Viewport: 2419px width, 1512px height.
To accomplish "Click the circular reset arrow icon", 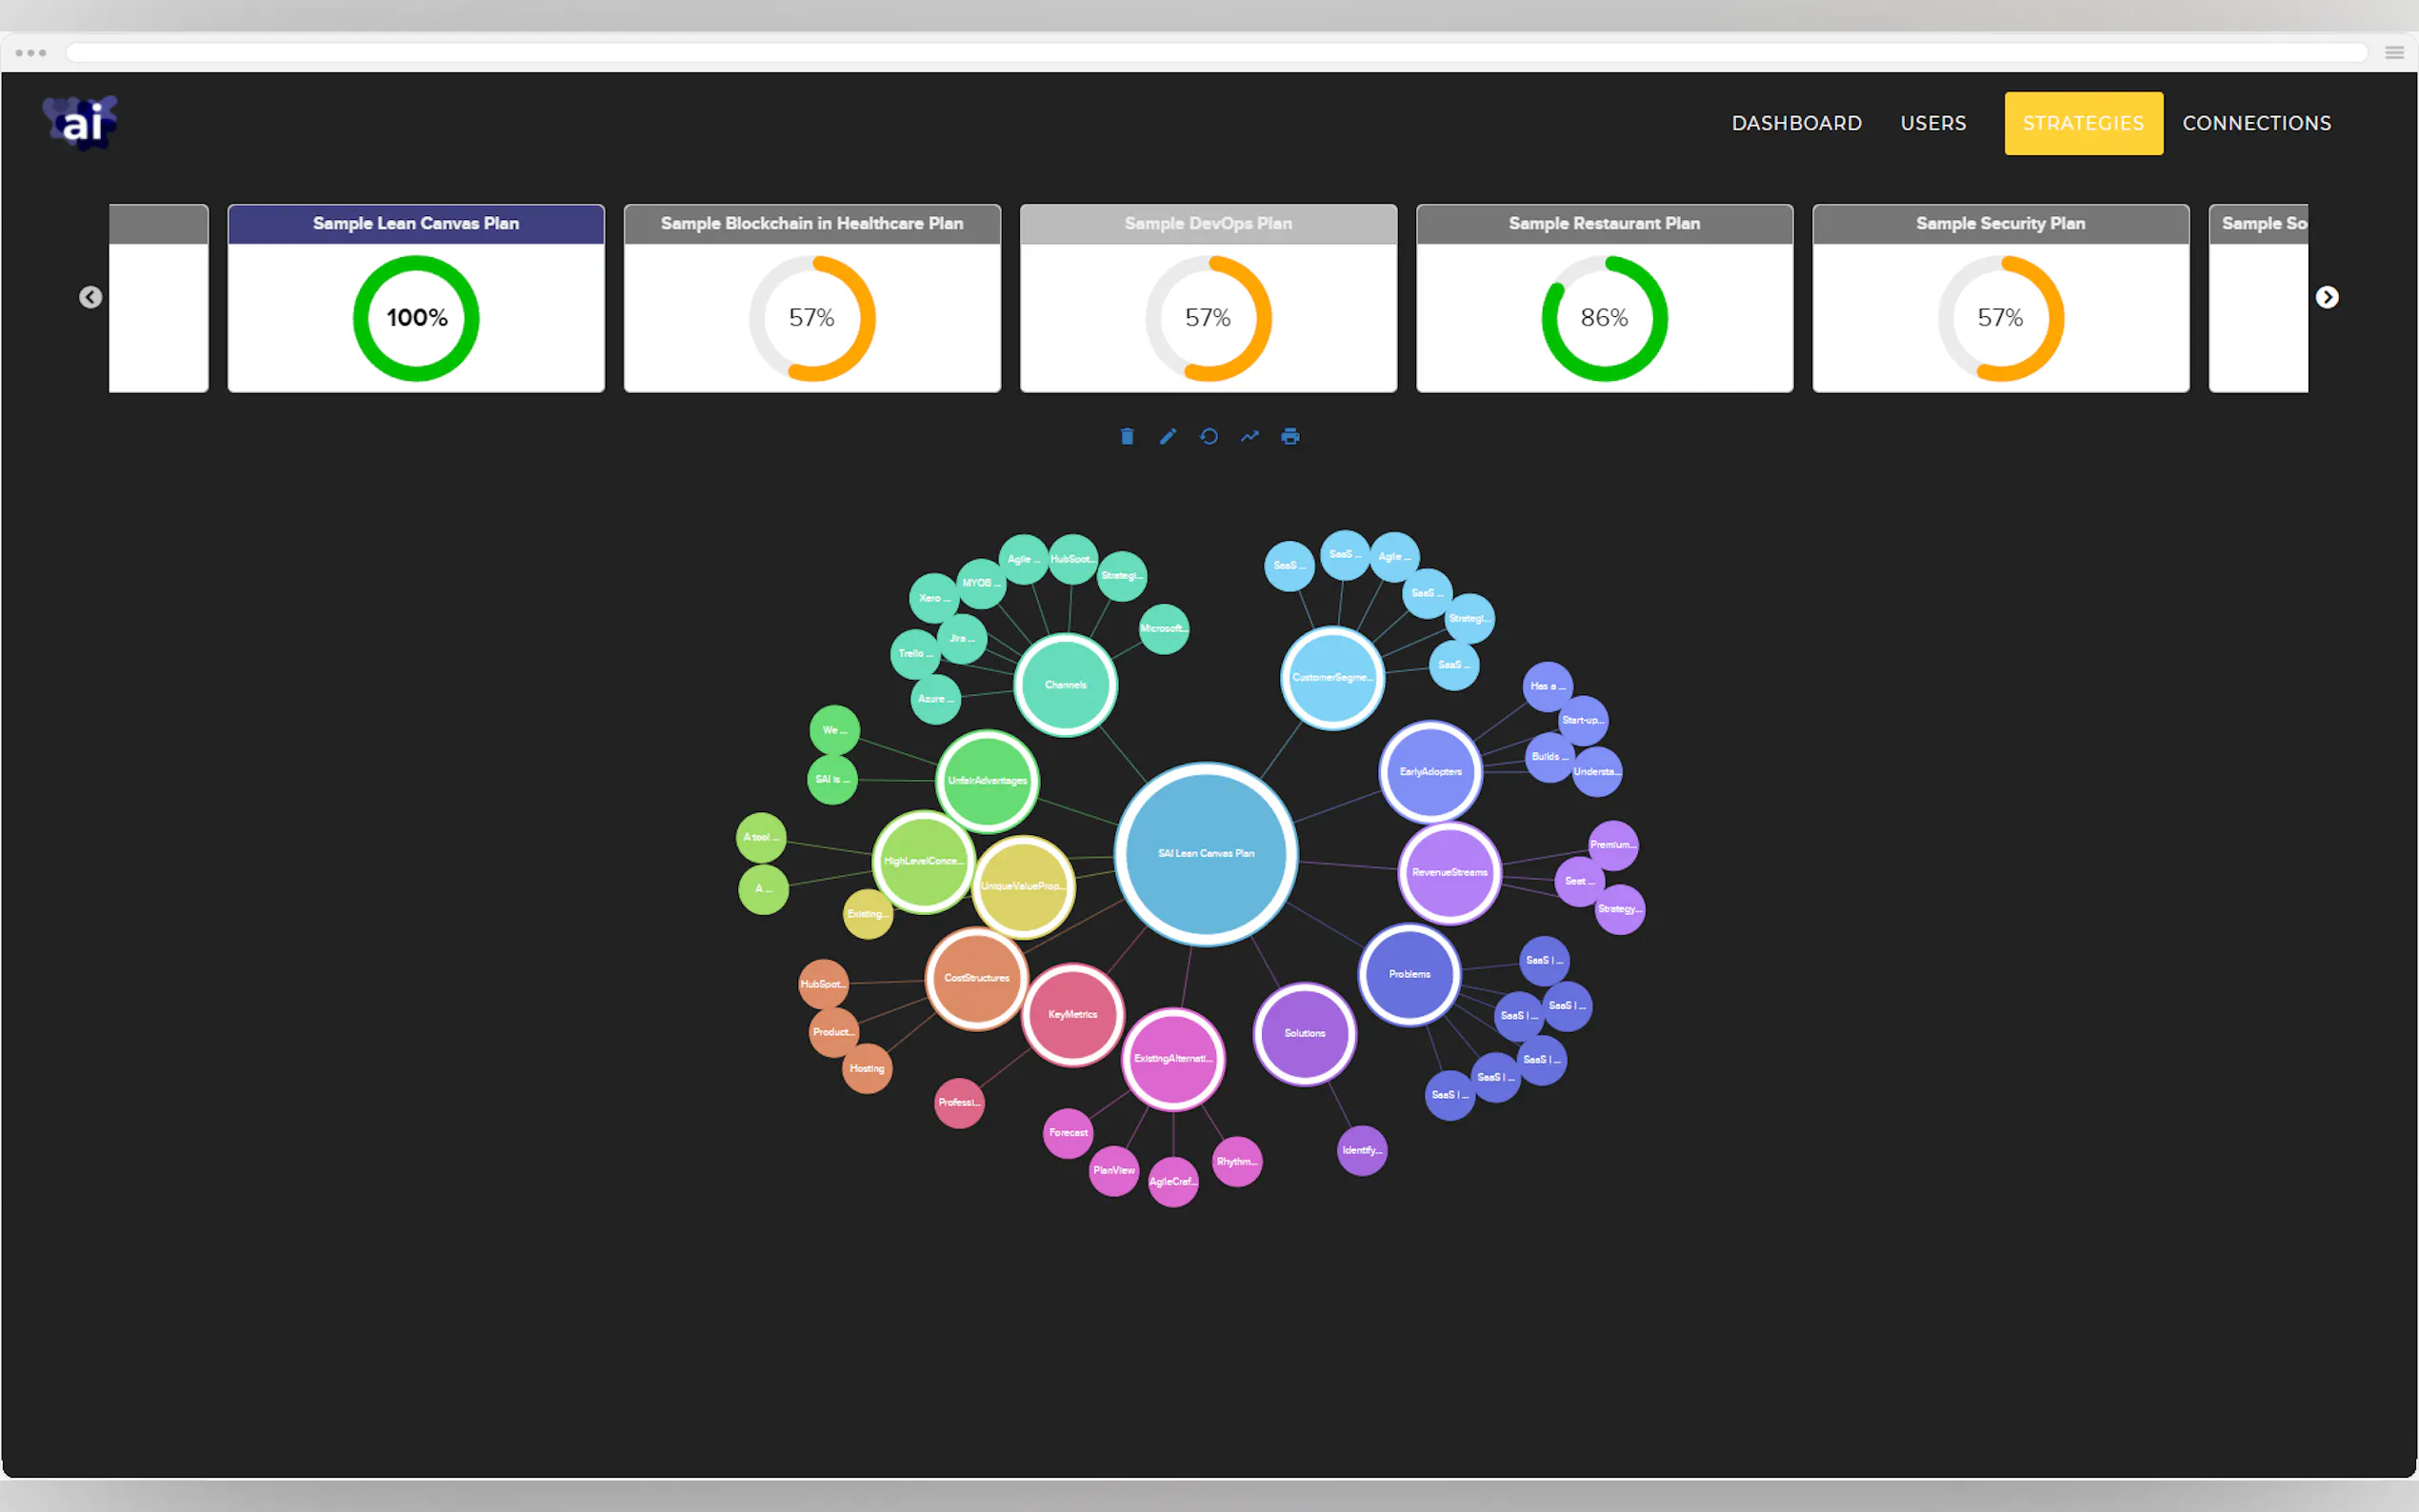I will (x=1208, y=436).
